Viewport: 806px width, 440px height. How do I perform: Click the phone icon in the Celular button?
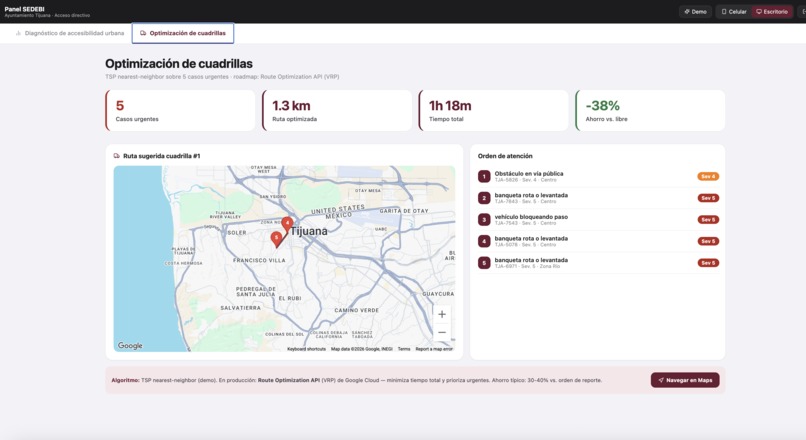tap(724, 11)
